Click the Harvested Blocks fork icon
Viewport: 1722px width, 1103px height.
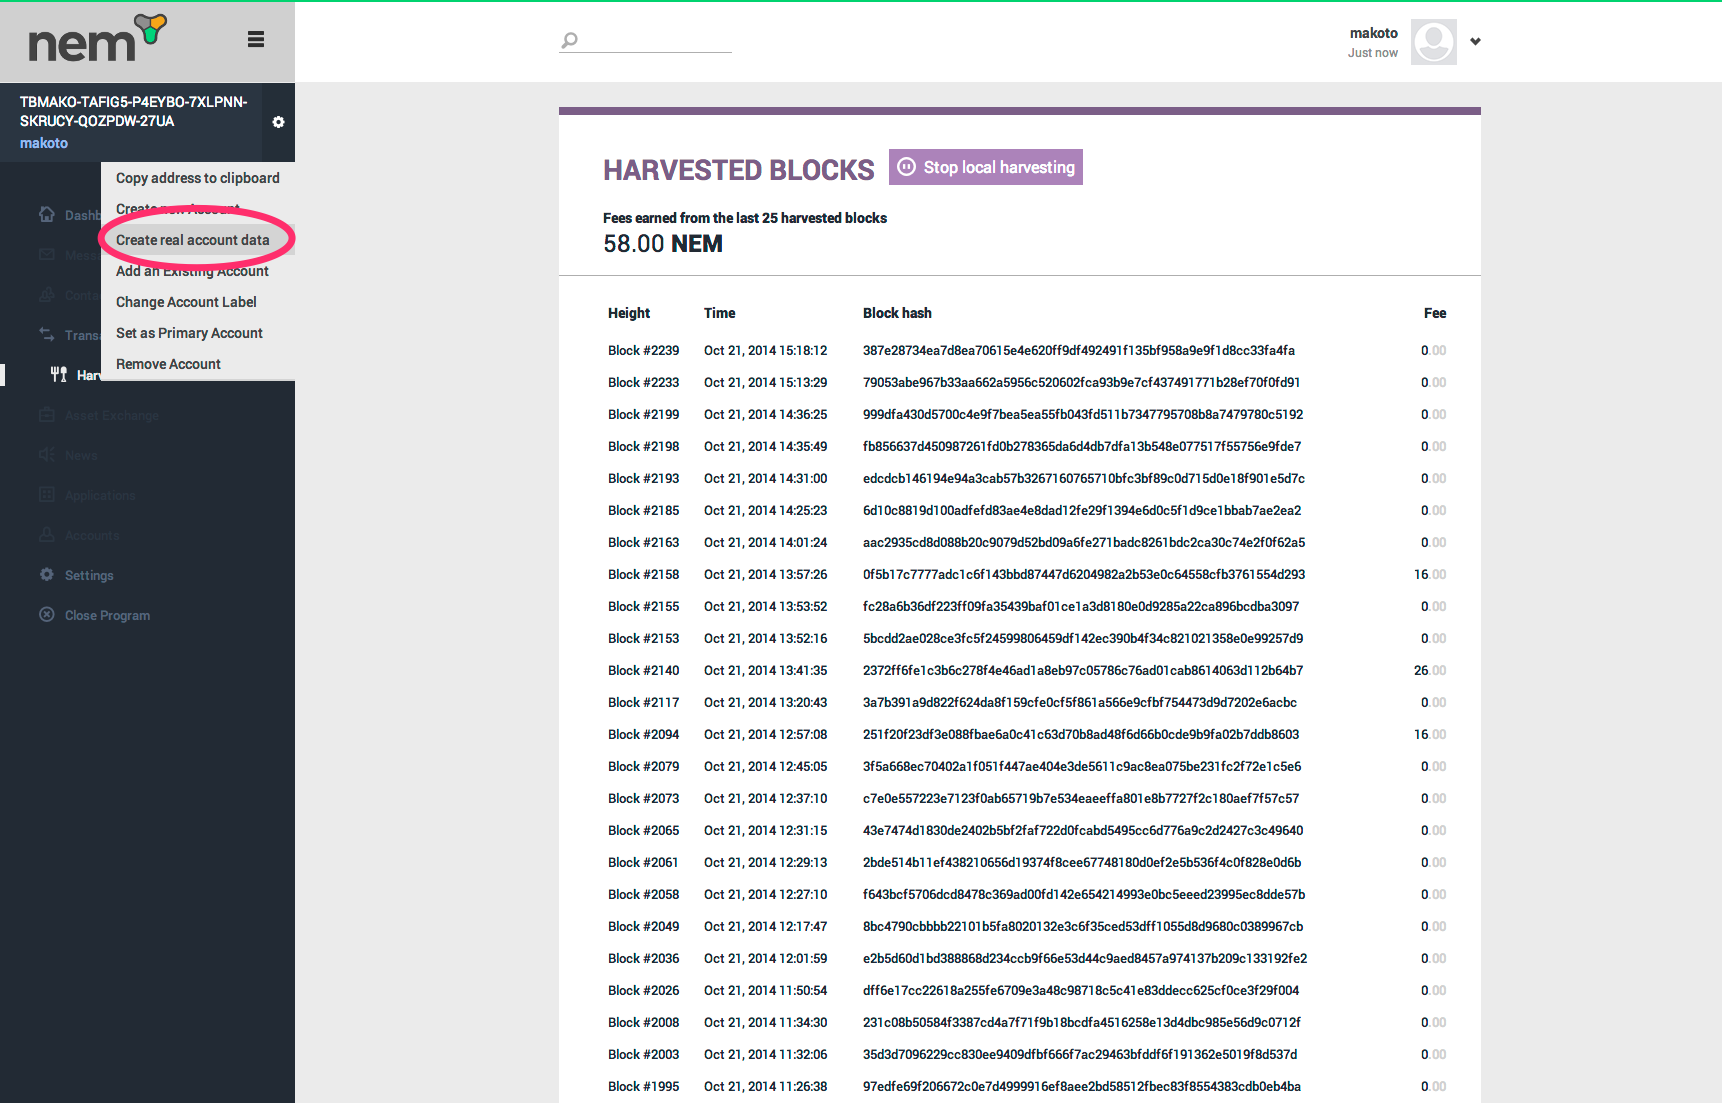pos(59,374)
